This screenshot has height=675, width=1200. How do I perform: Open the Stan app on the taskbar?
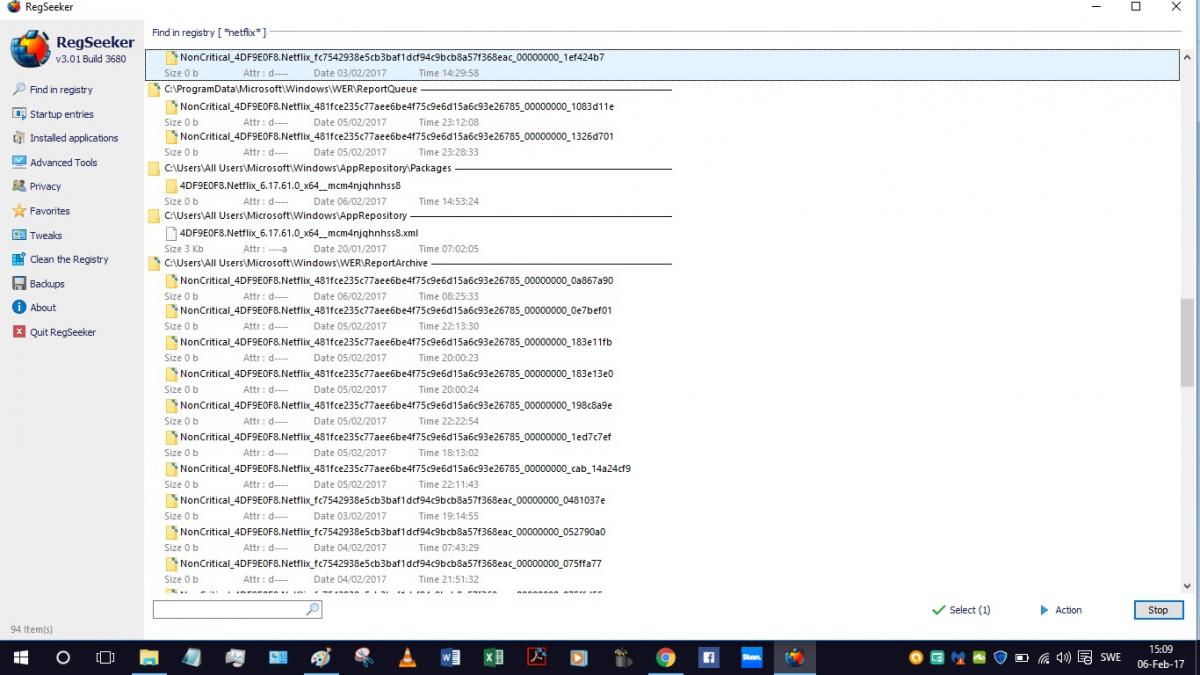pos(751,657)
